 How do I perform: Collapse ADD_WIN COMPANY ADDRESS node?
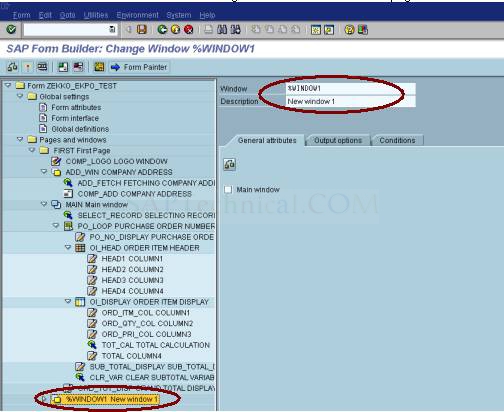click(x=44, y=172)
